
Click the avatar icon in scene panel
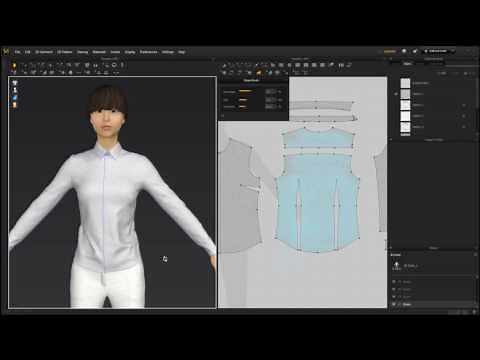click(x=397, y=266)
